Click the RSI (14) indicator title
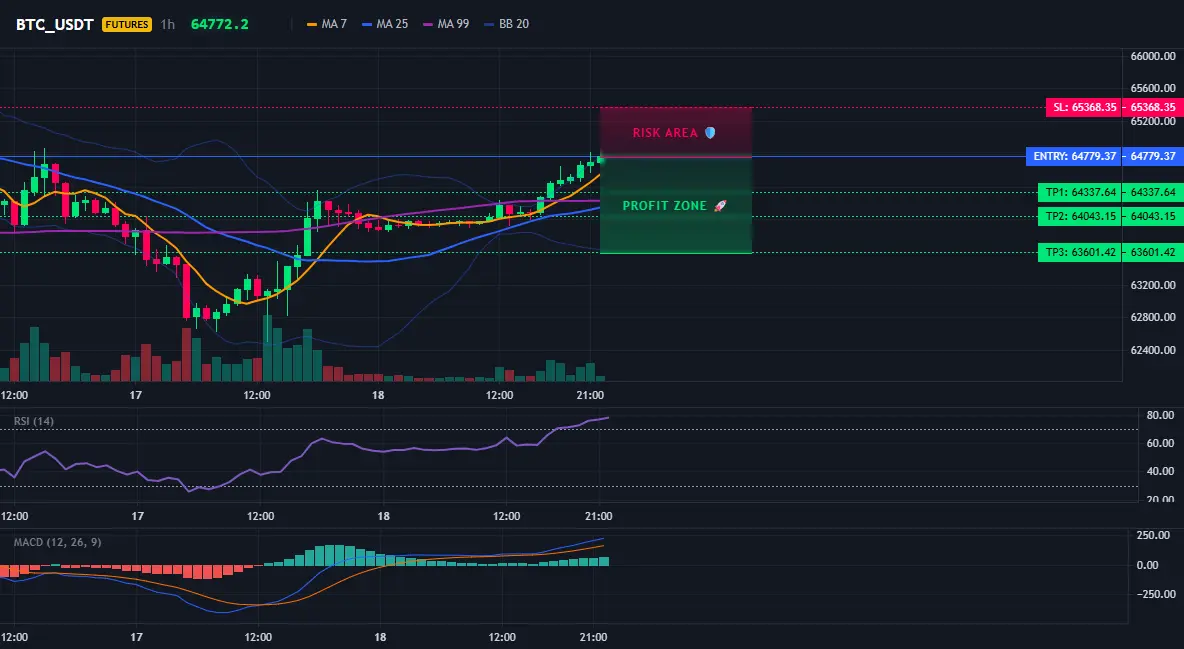This screenshot has width=1184, height=649. [x=34, y=421]
